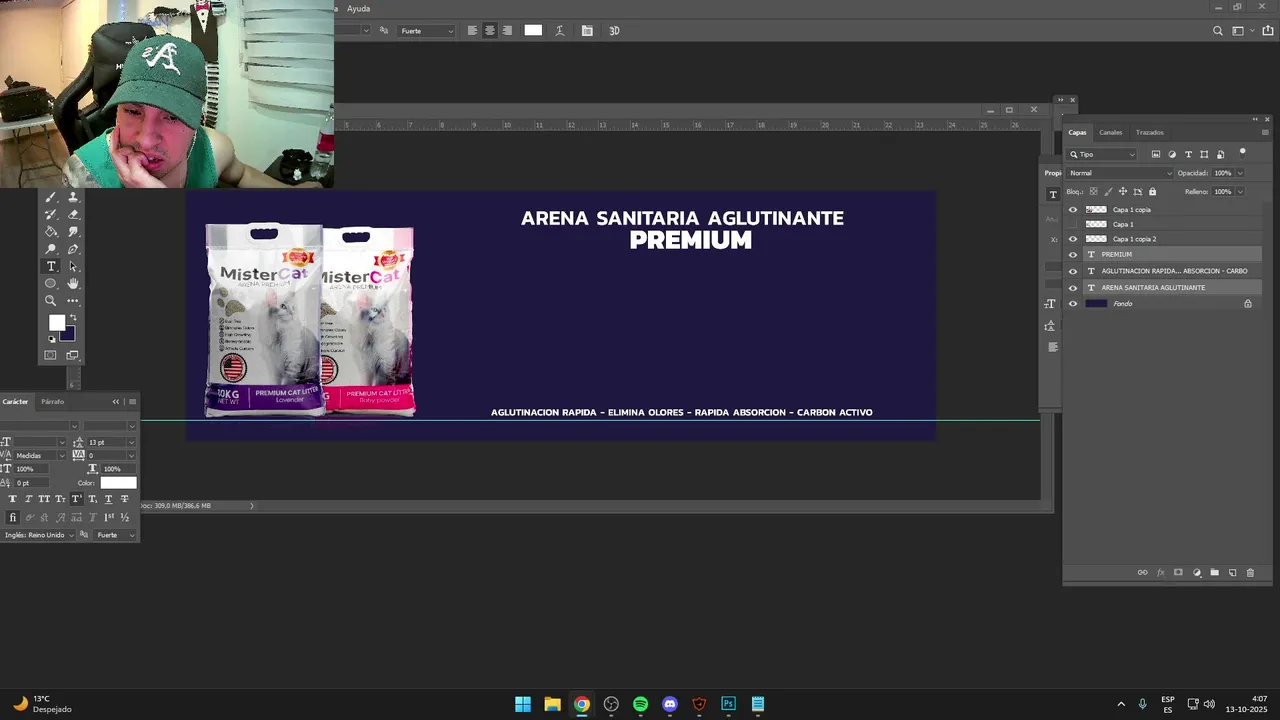Open the Tipo layer filter dropdown

click(x=1102, y=154)
